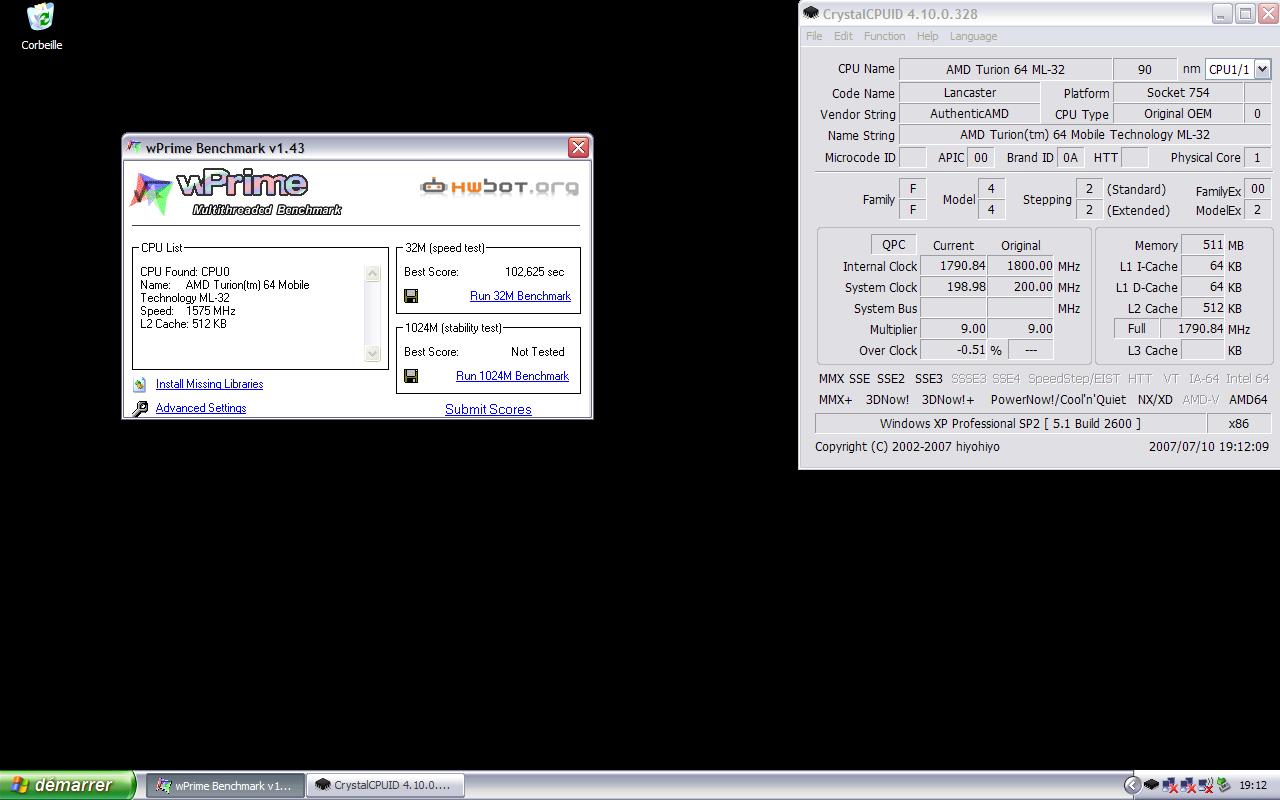Open the Language menu in CrystalCPUID
The height and width of the screenshot is (800, 1280).
tap(973, 36)
